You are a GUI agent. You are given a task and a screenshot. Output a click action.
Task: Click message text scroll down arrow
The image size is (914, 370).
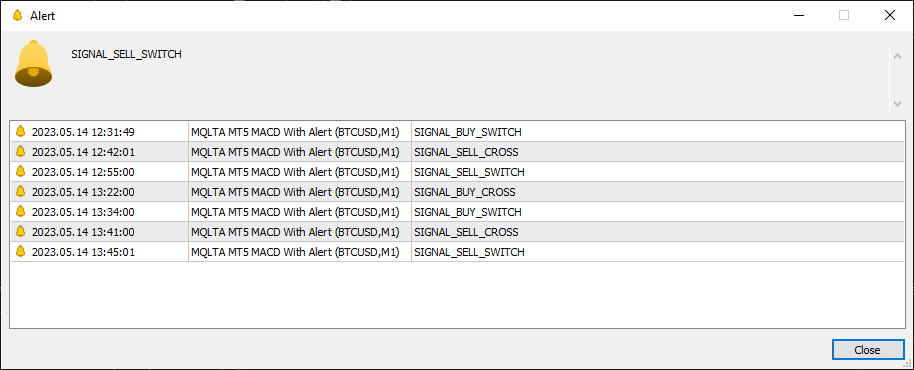coord(897,104)
